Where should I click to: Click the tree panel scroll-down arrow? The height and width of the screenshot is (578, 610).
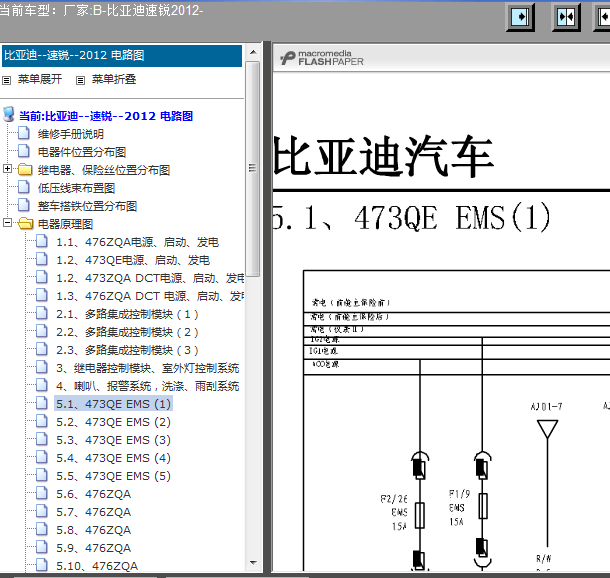(253, 563)
